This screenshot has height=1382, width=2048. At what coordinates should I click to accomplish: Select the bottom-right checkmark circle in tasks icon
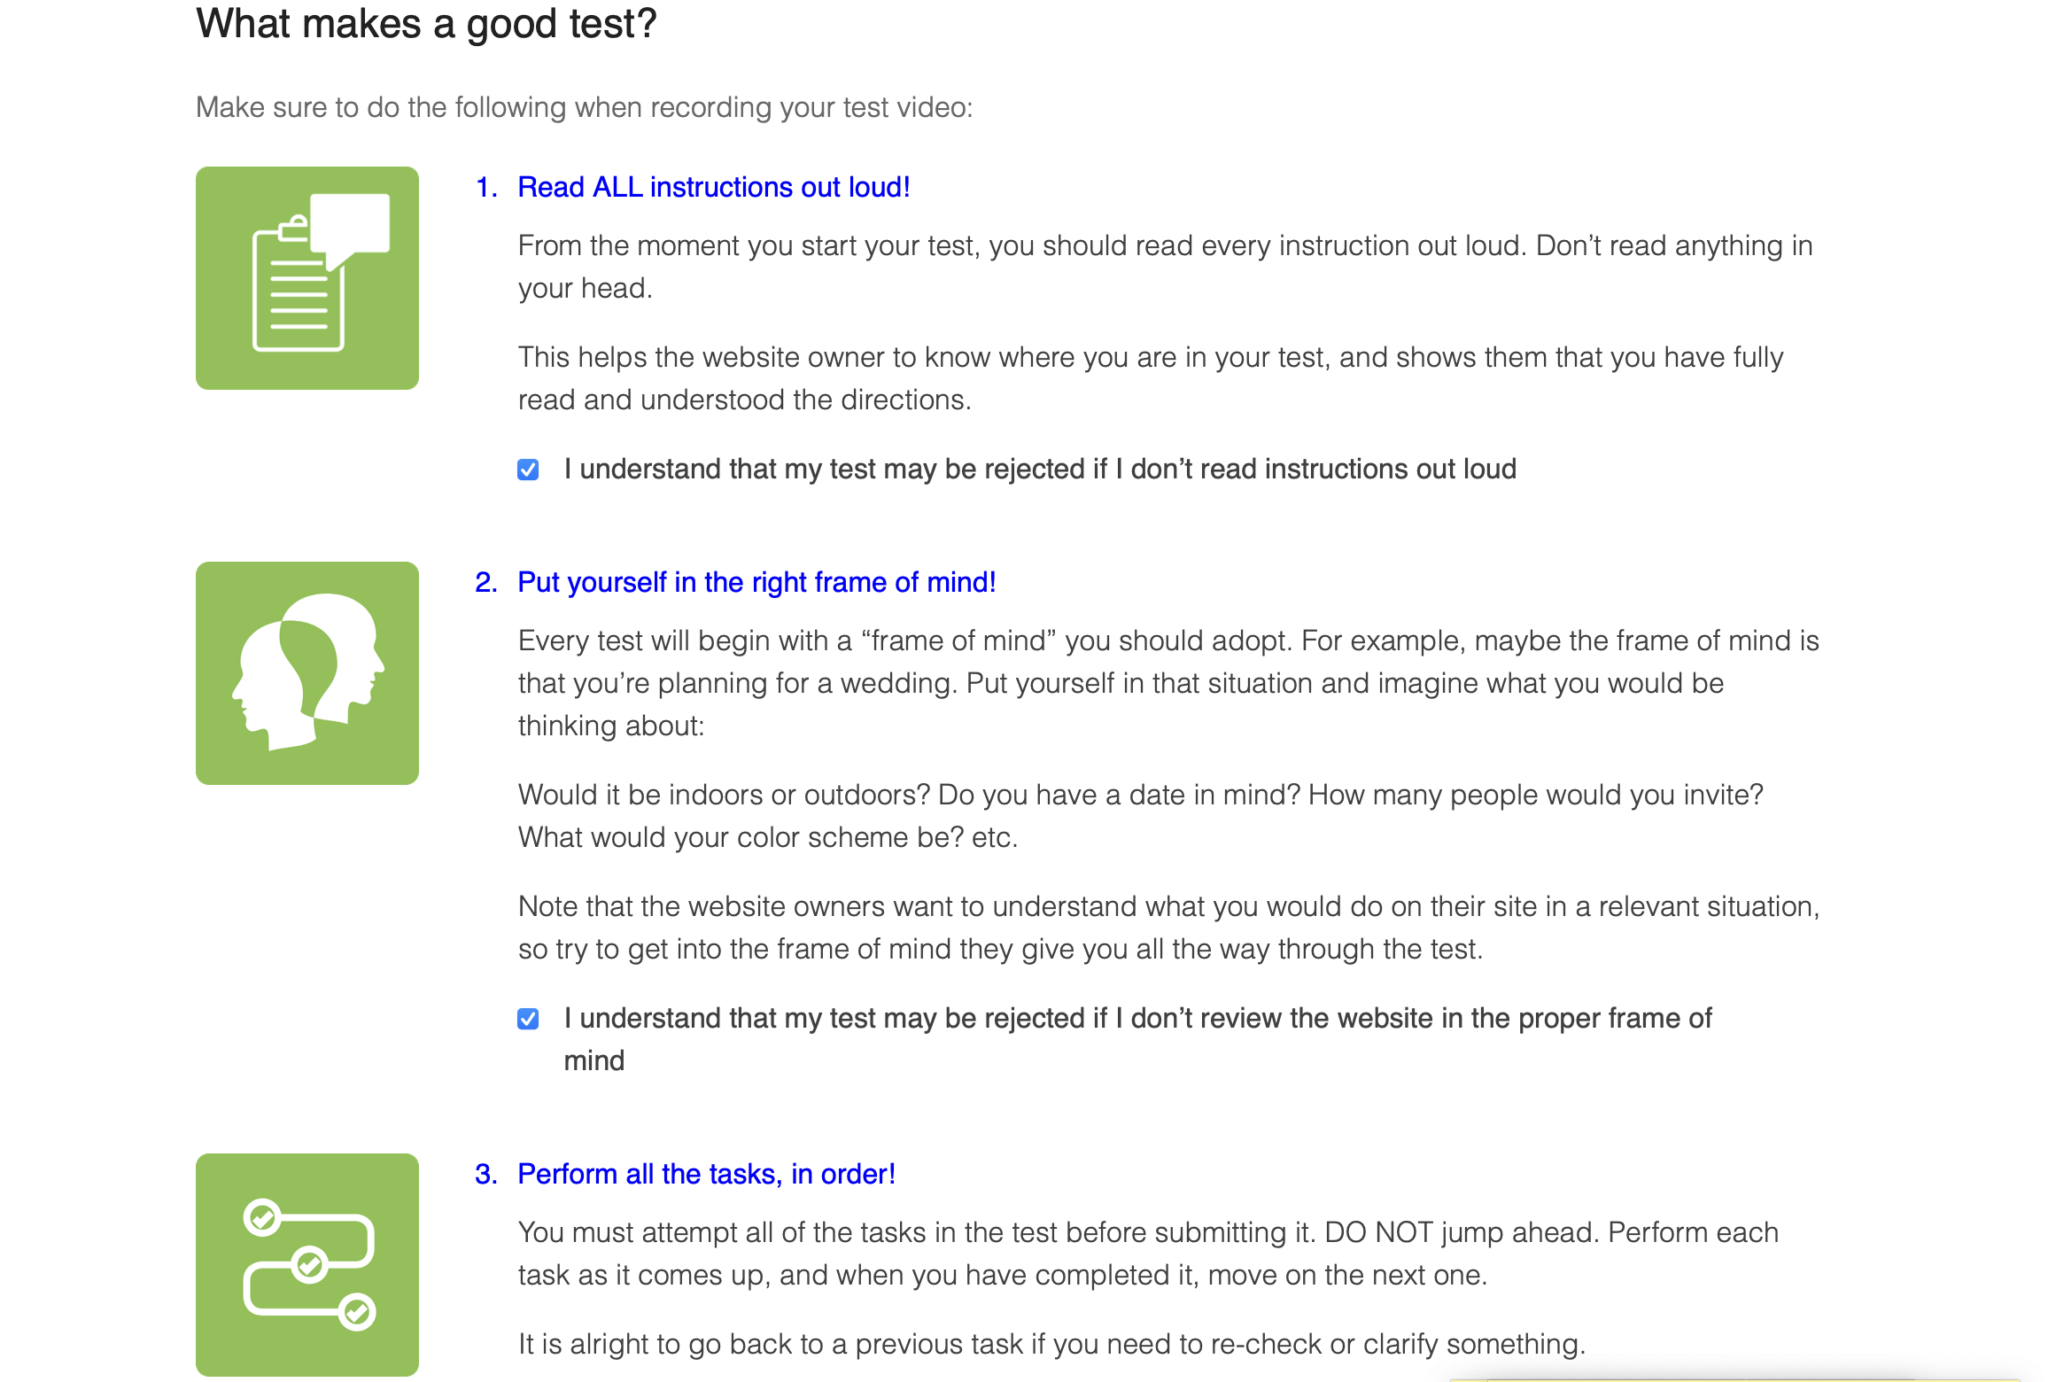356,1311
